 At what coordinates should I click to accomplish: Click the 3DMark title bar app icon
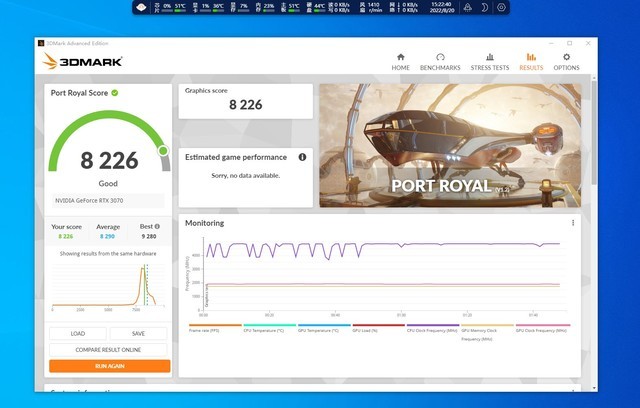pyautogui.click(x=41, y=43)
